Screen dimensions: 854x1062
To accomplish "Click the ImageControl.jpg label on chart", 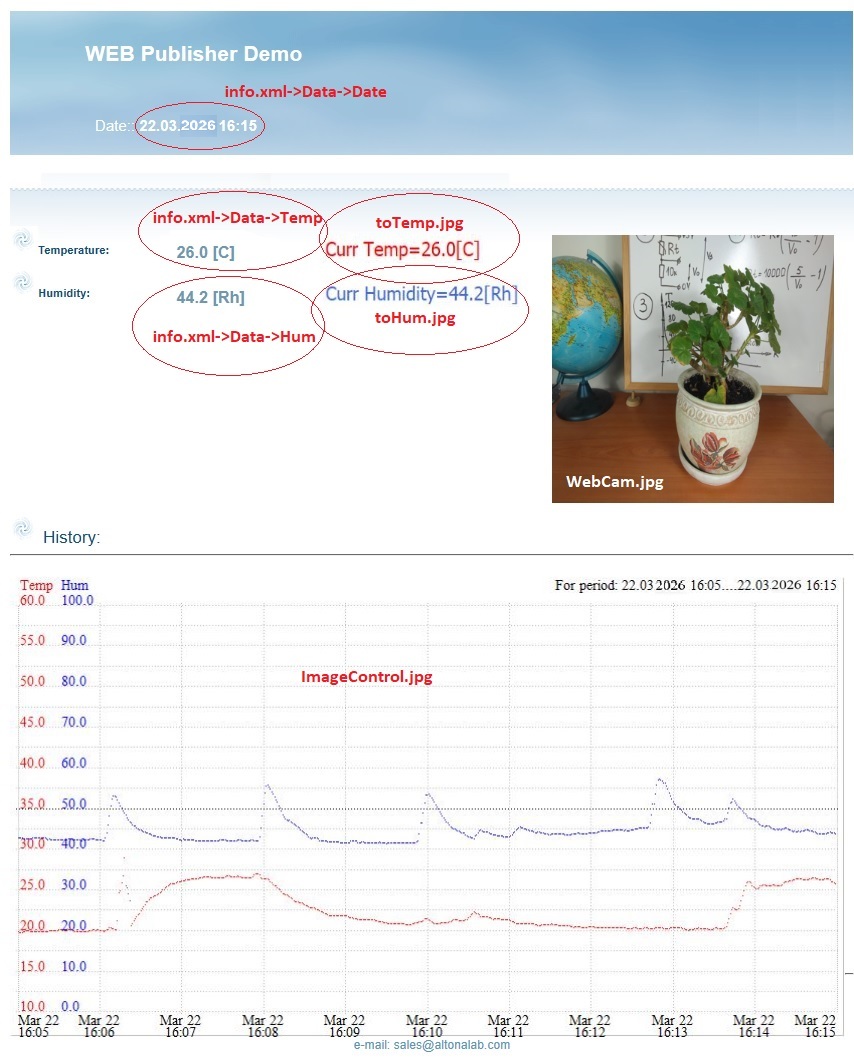I will click(x=366, y=677).
